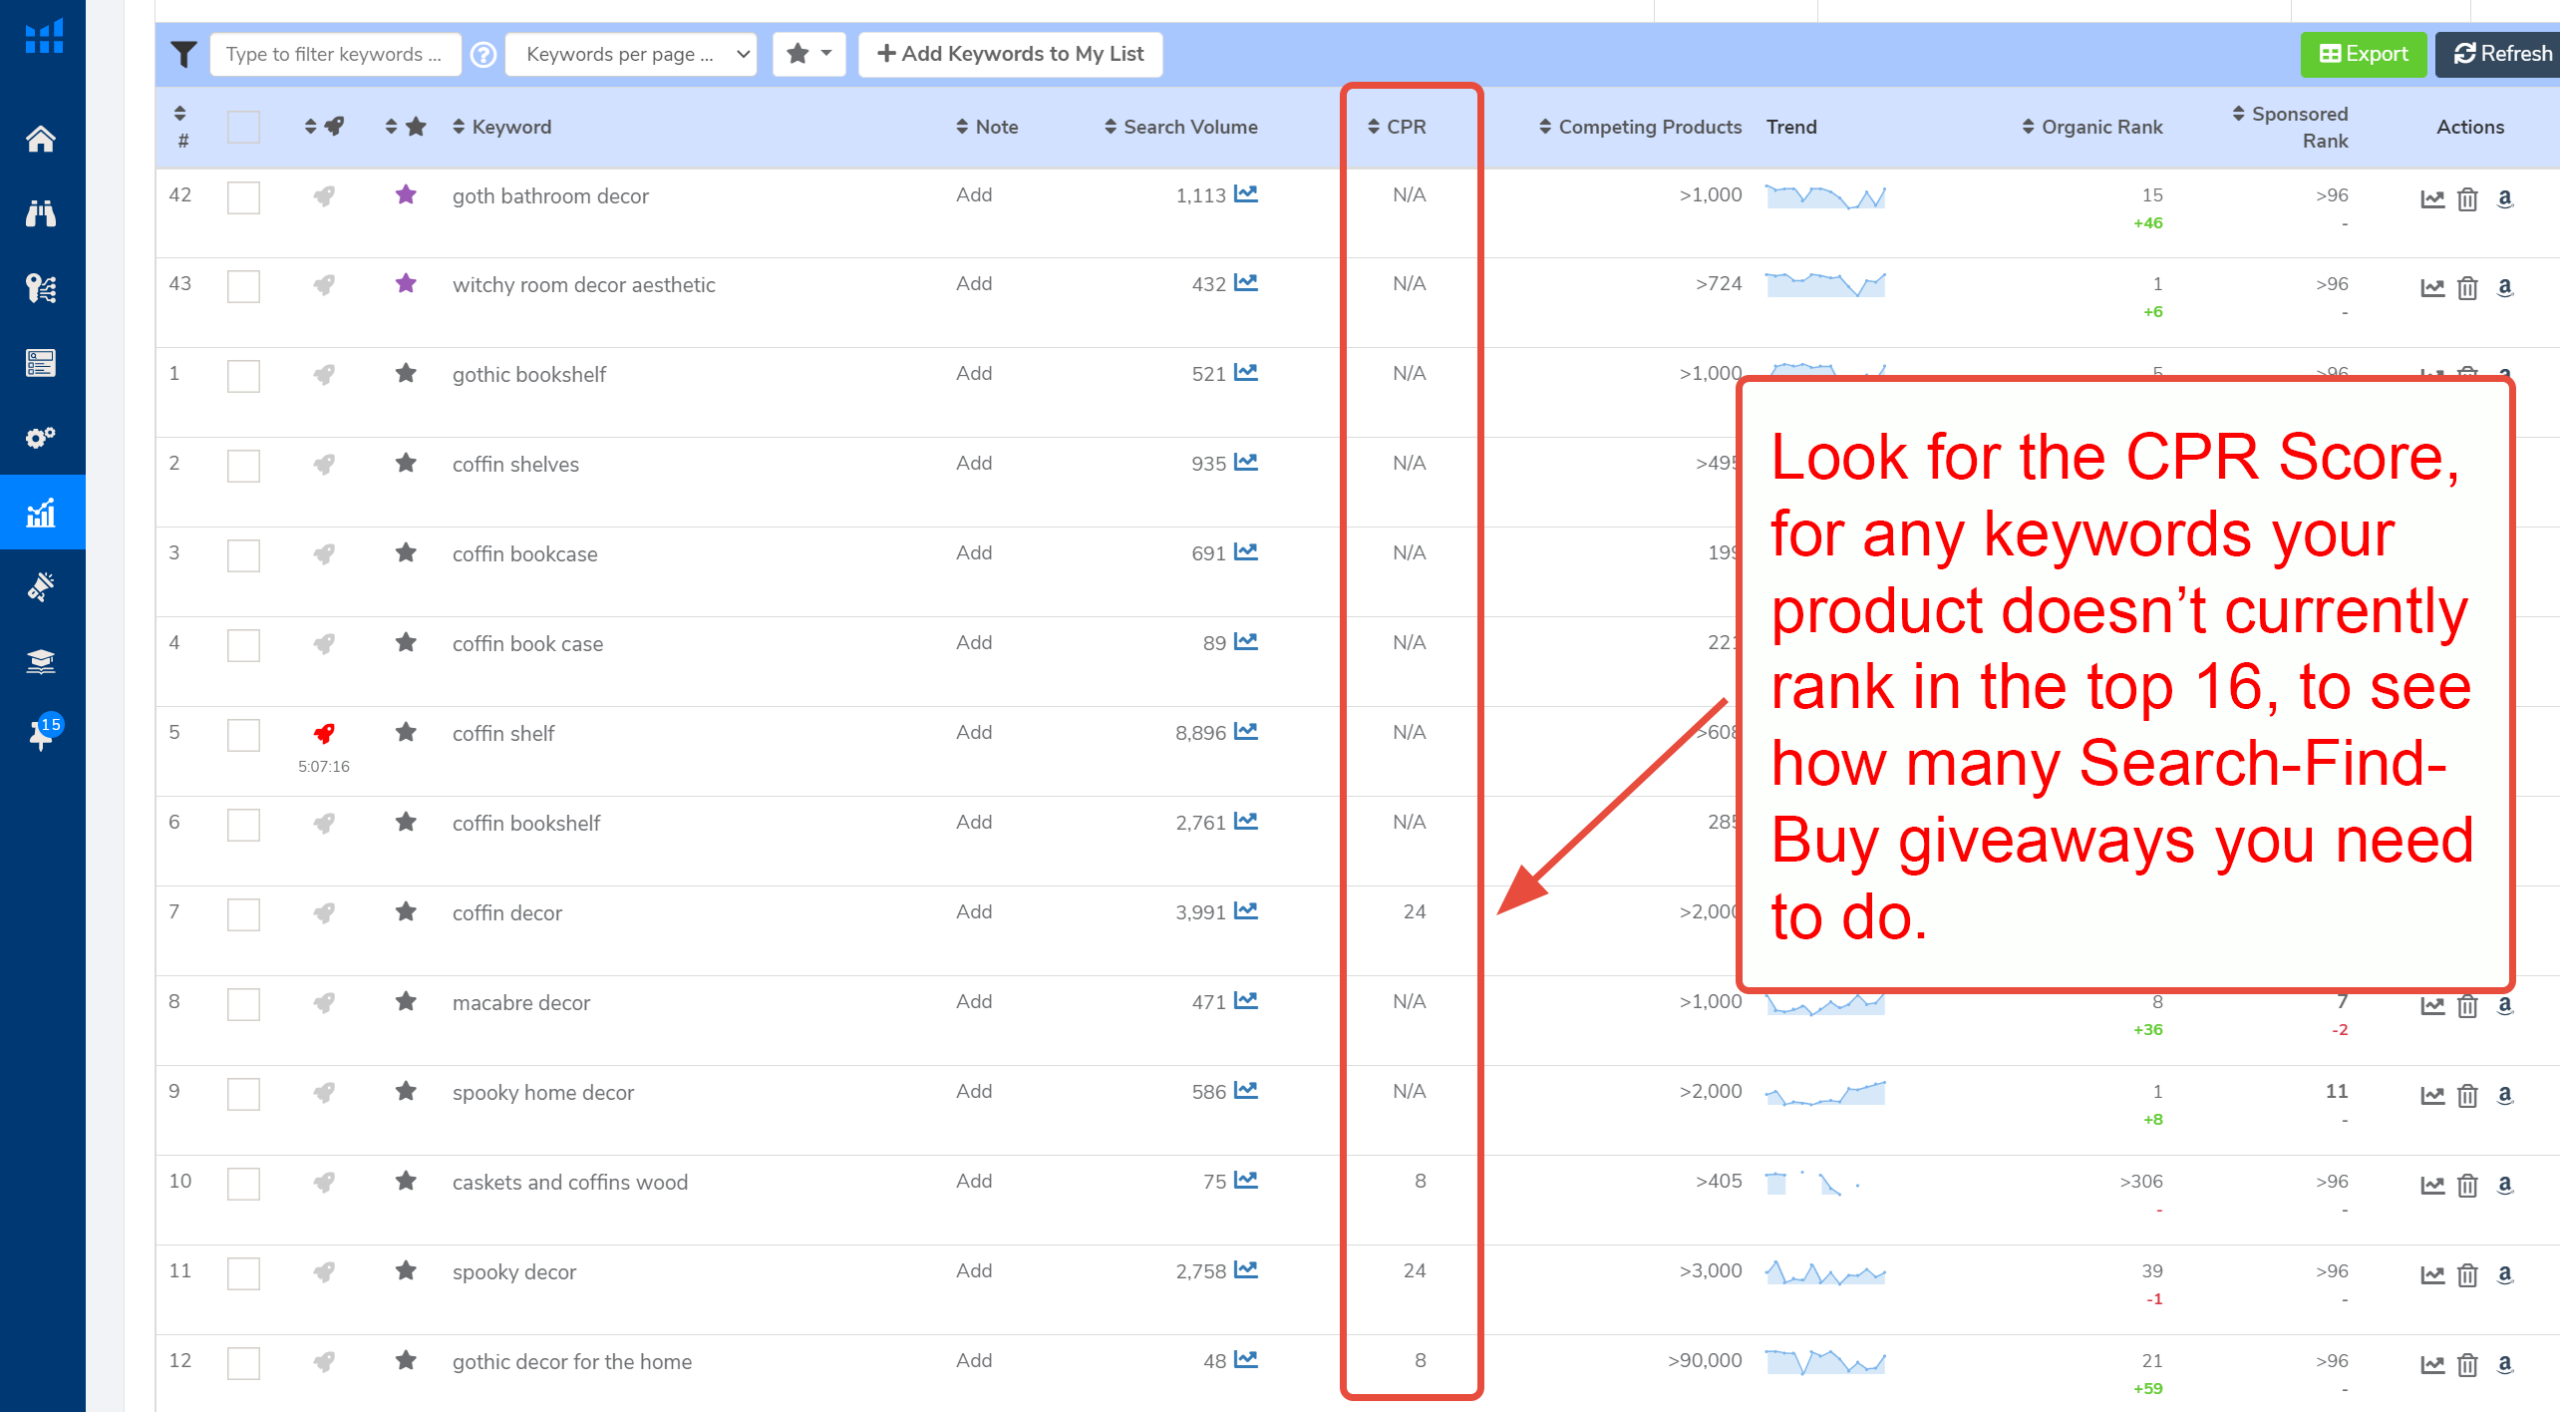Open Keywords per page dropdown
This screenshot has height=1412, width=2560.
pos(631,54)
